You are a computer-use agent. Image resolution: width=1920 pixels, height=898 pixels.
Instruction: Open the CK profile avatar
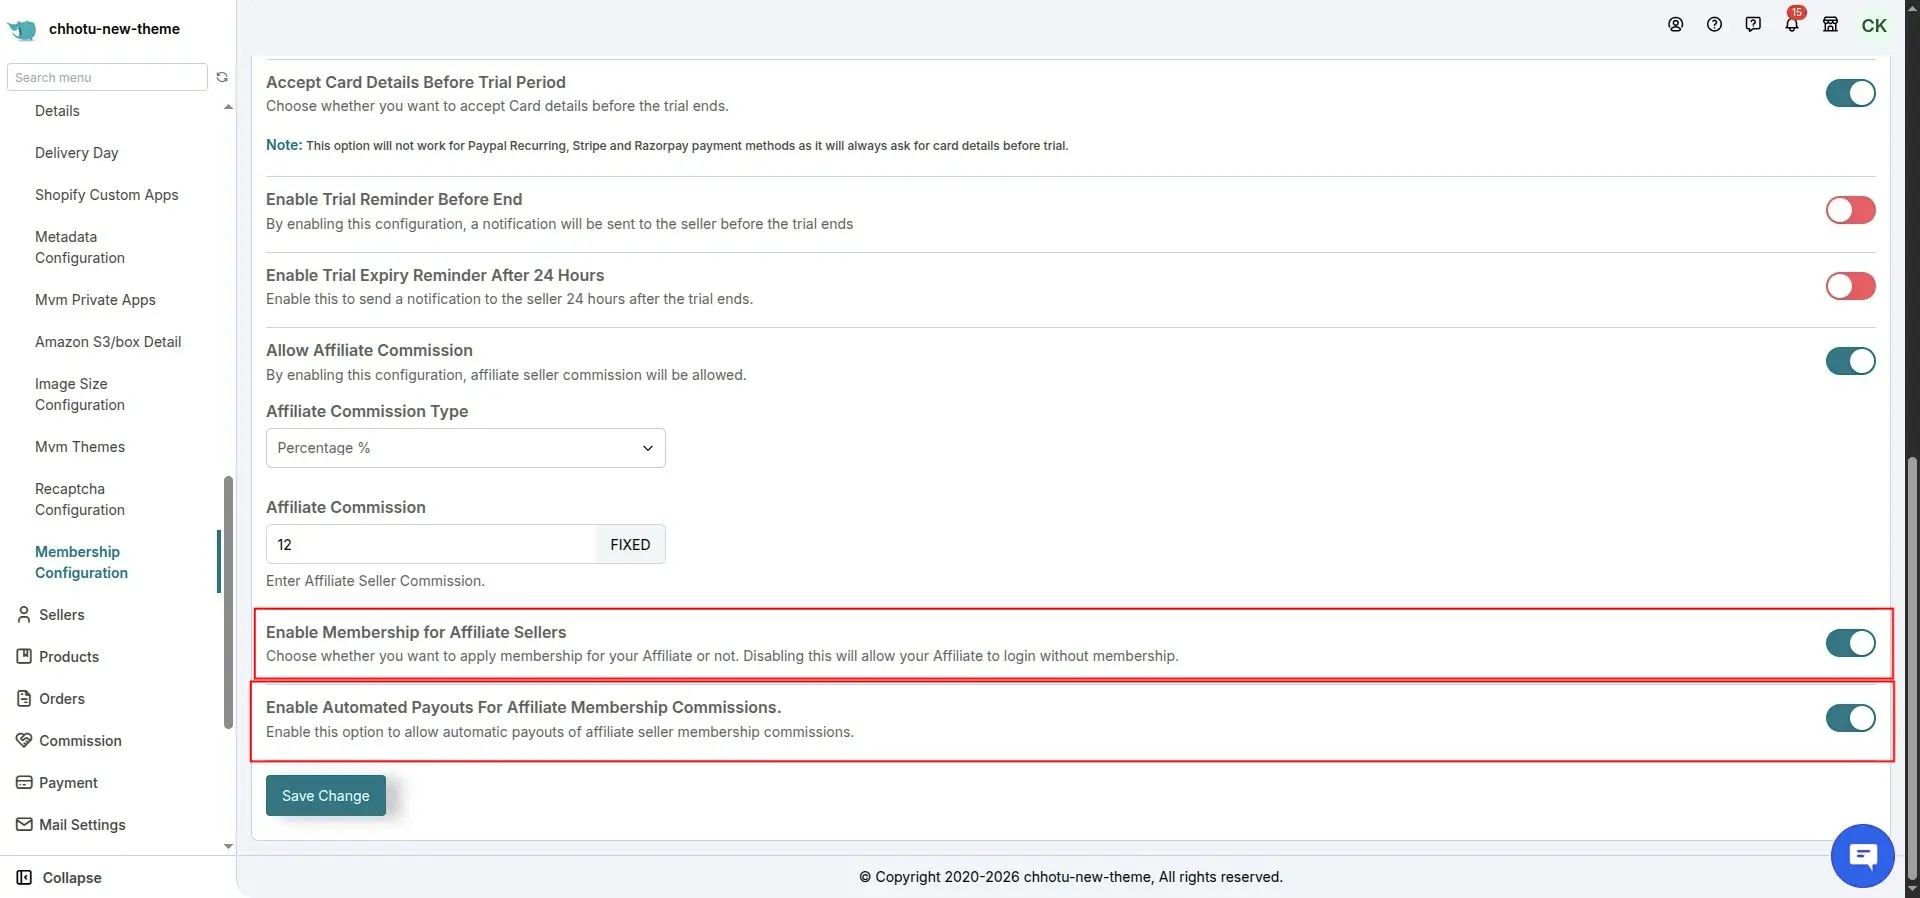pos(1874,26)
